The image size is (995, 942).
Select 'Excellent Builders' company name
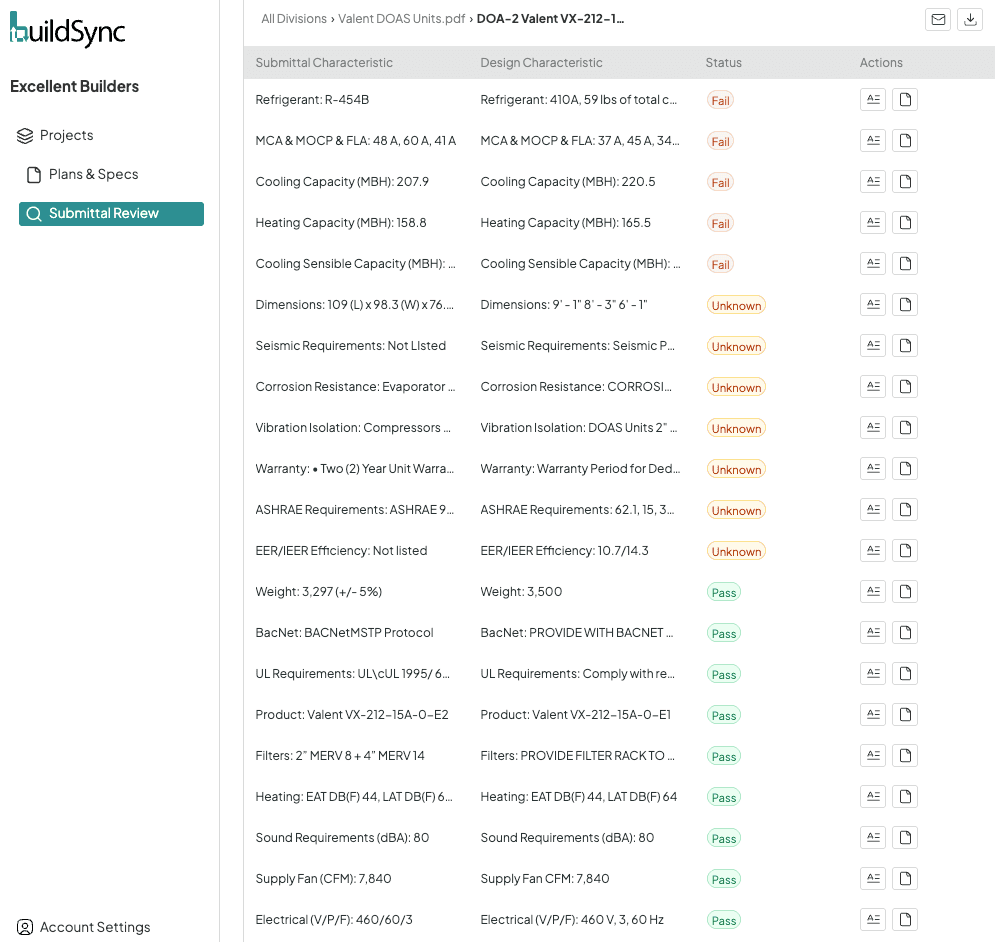point(74,86)
